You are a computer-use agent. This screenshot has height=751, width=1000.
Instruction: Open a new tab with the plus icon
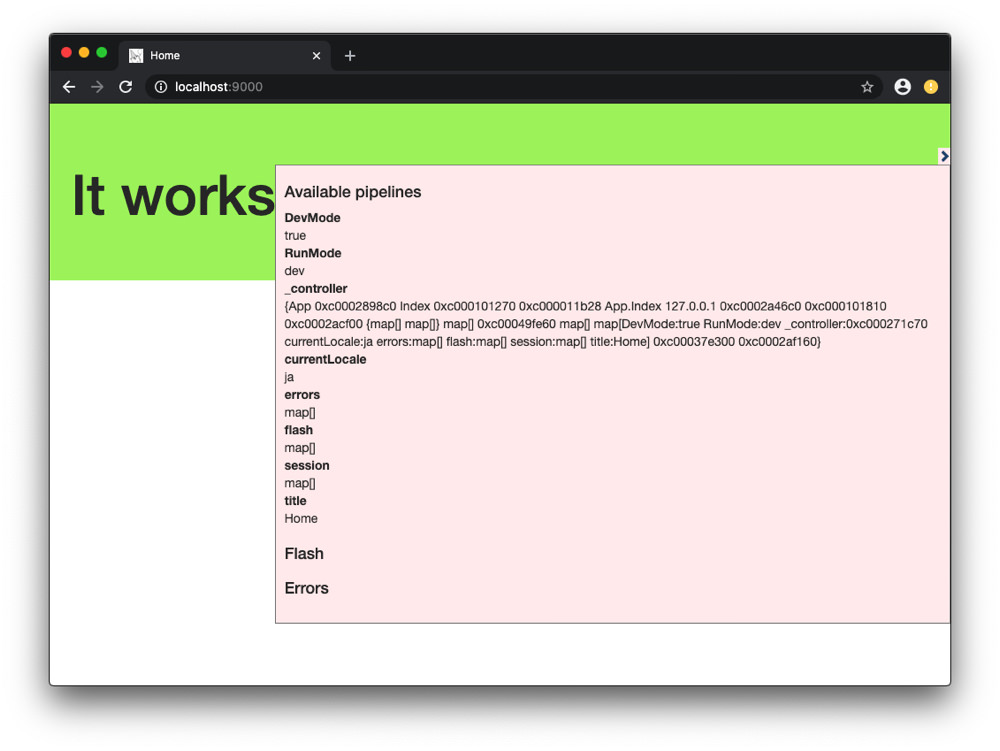(349, 55)
